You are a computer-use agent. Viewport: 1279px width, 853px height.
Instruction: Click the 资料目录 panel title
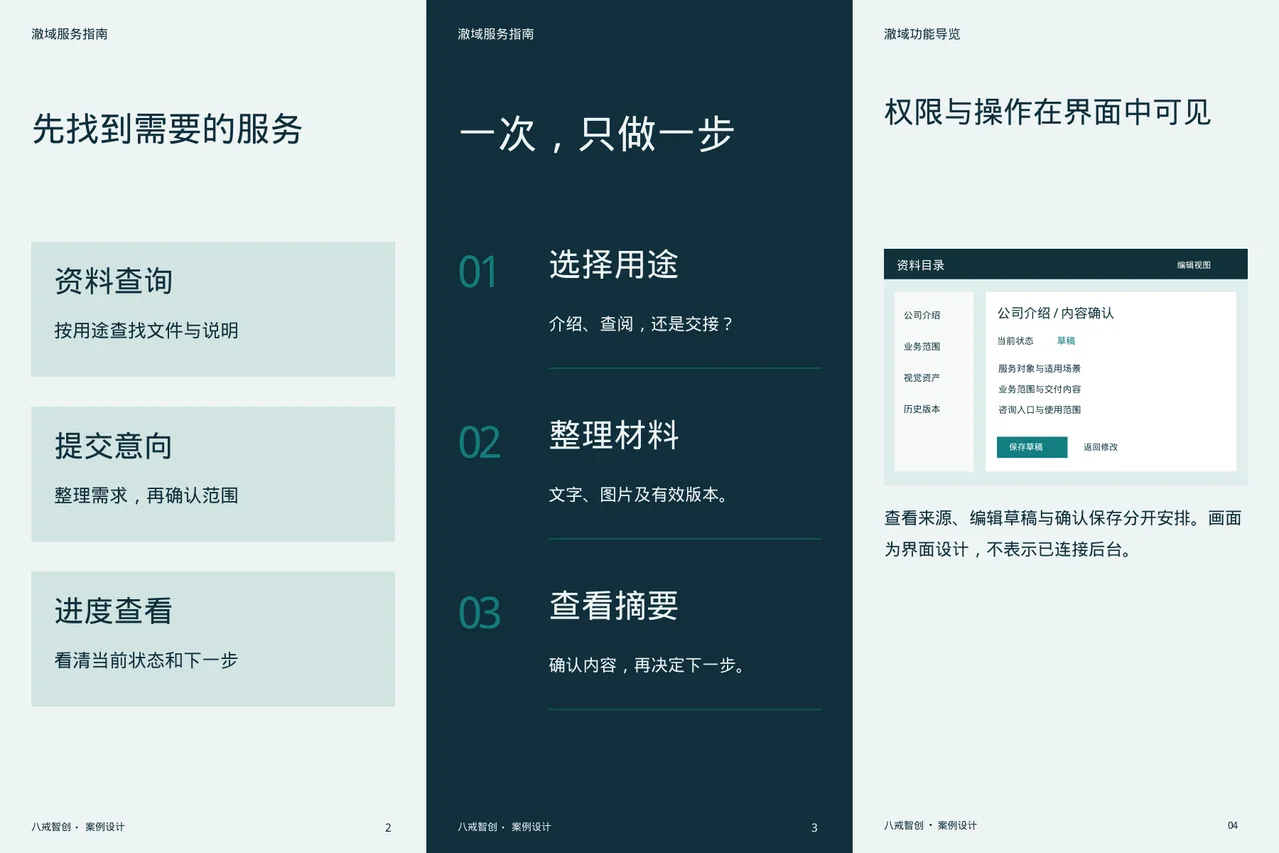pyautogui.click(x=921, y=265)
